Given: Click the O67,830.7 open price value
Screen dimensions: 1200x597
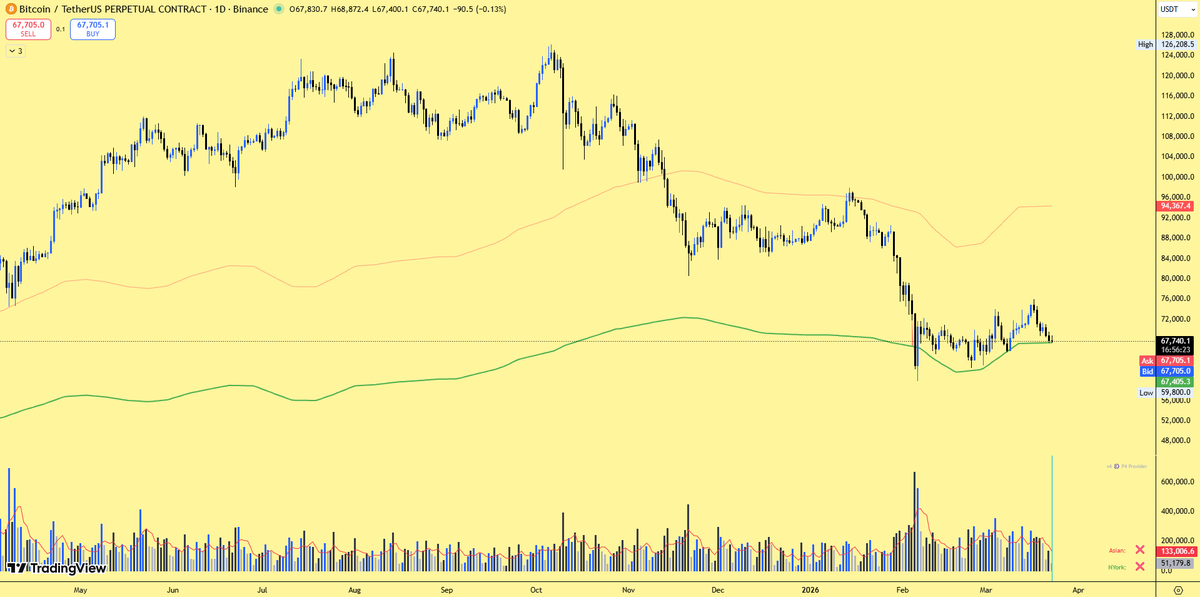Looking at the screenshot, I should click(x=309, y=9).
